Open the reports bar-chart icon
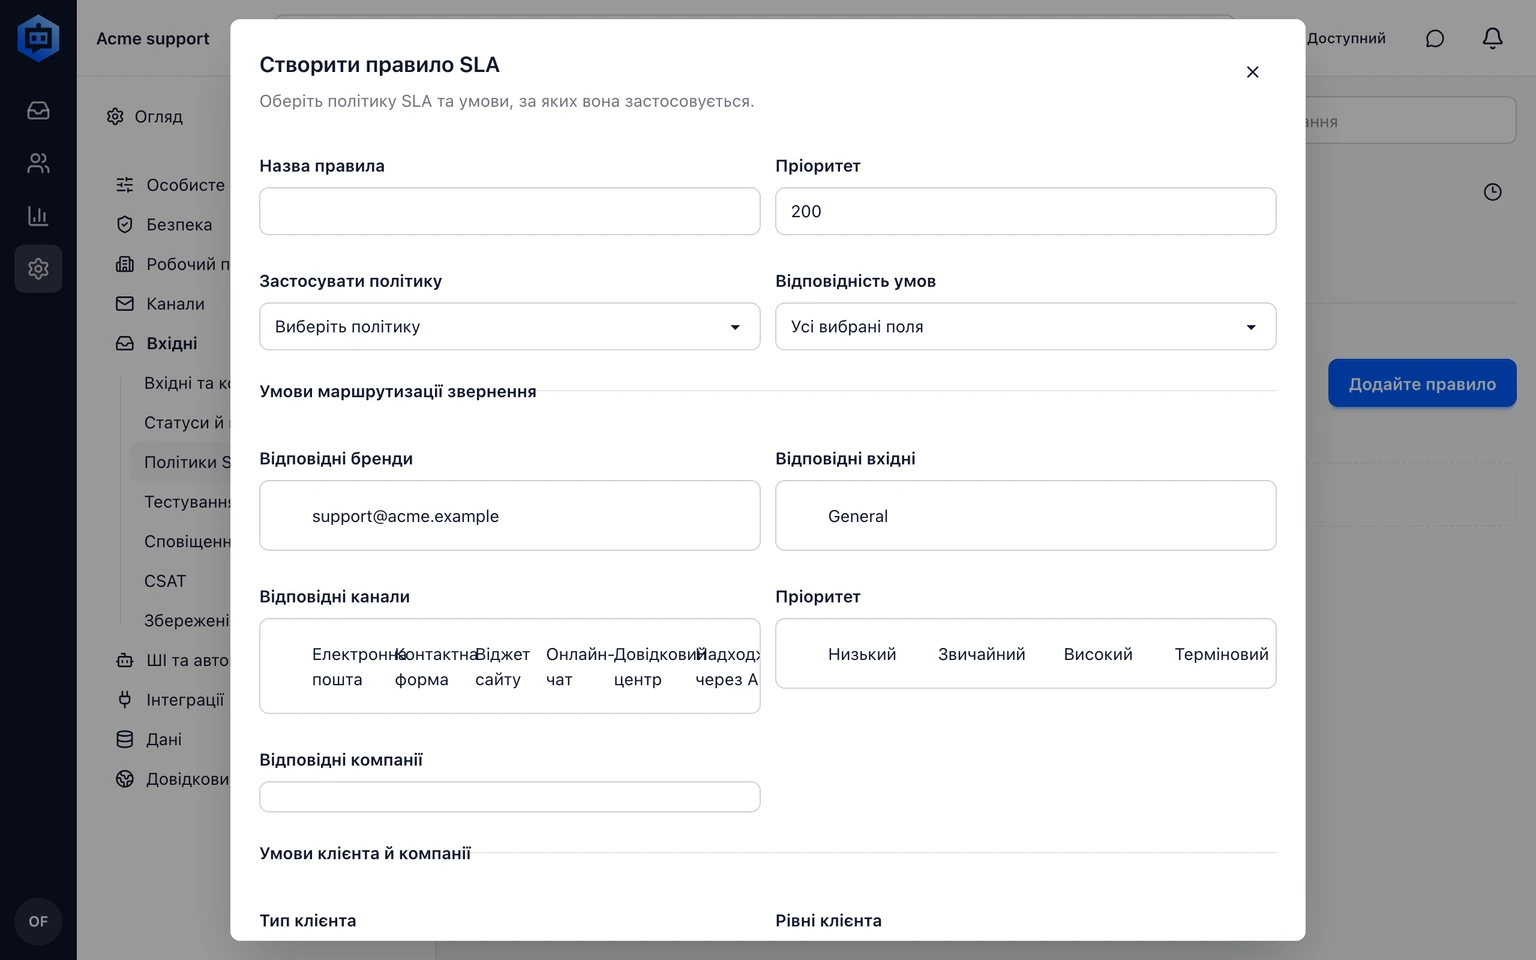 click(x=38, y=216)
